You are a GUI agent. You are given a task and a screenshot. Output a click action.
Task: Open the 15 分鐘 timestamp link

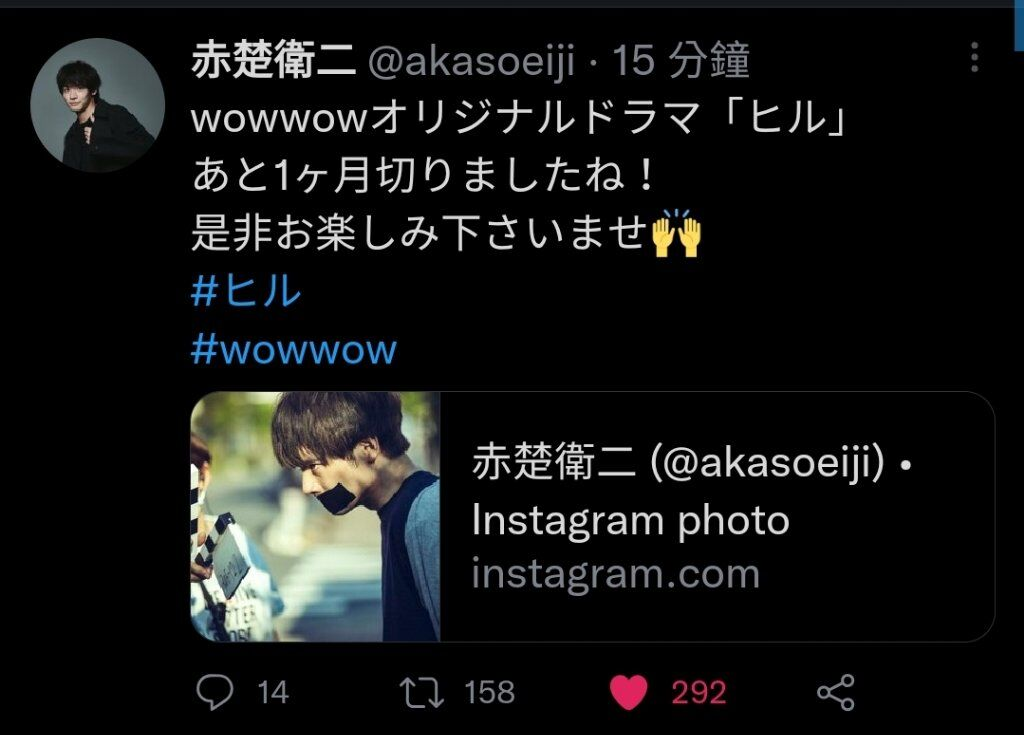pyautogui.click(x=680, y=60)
